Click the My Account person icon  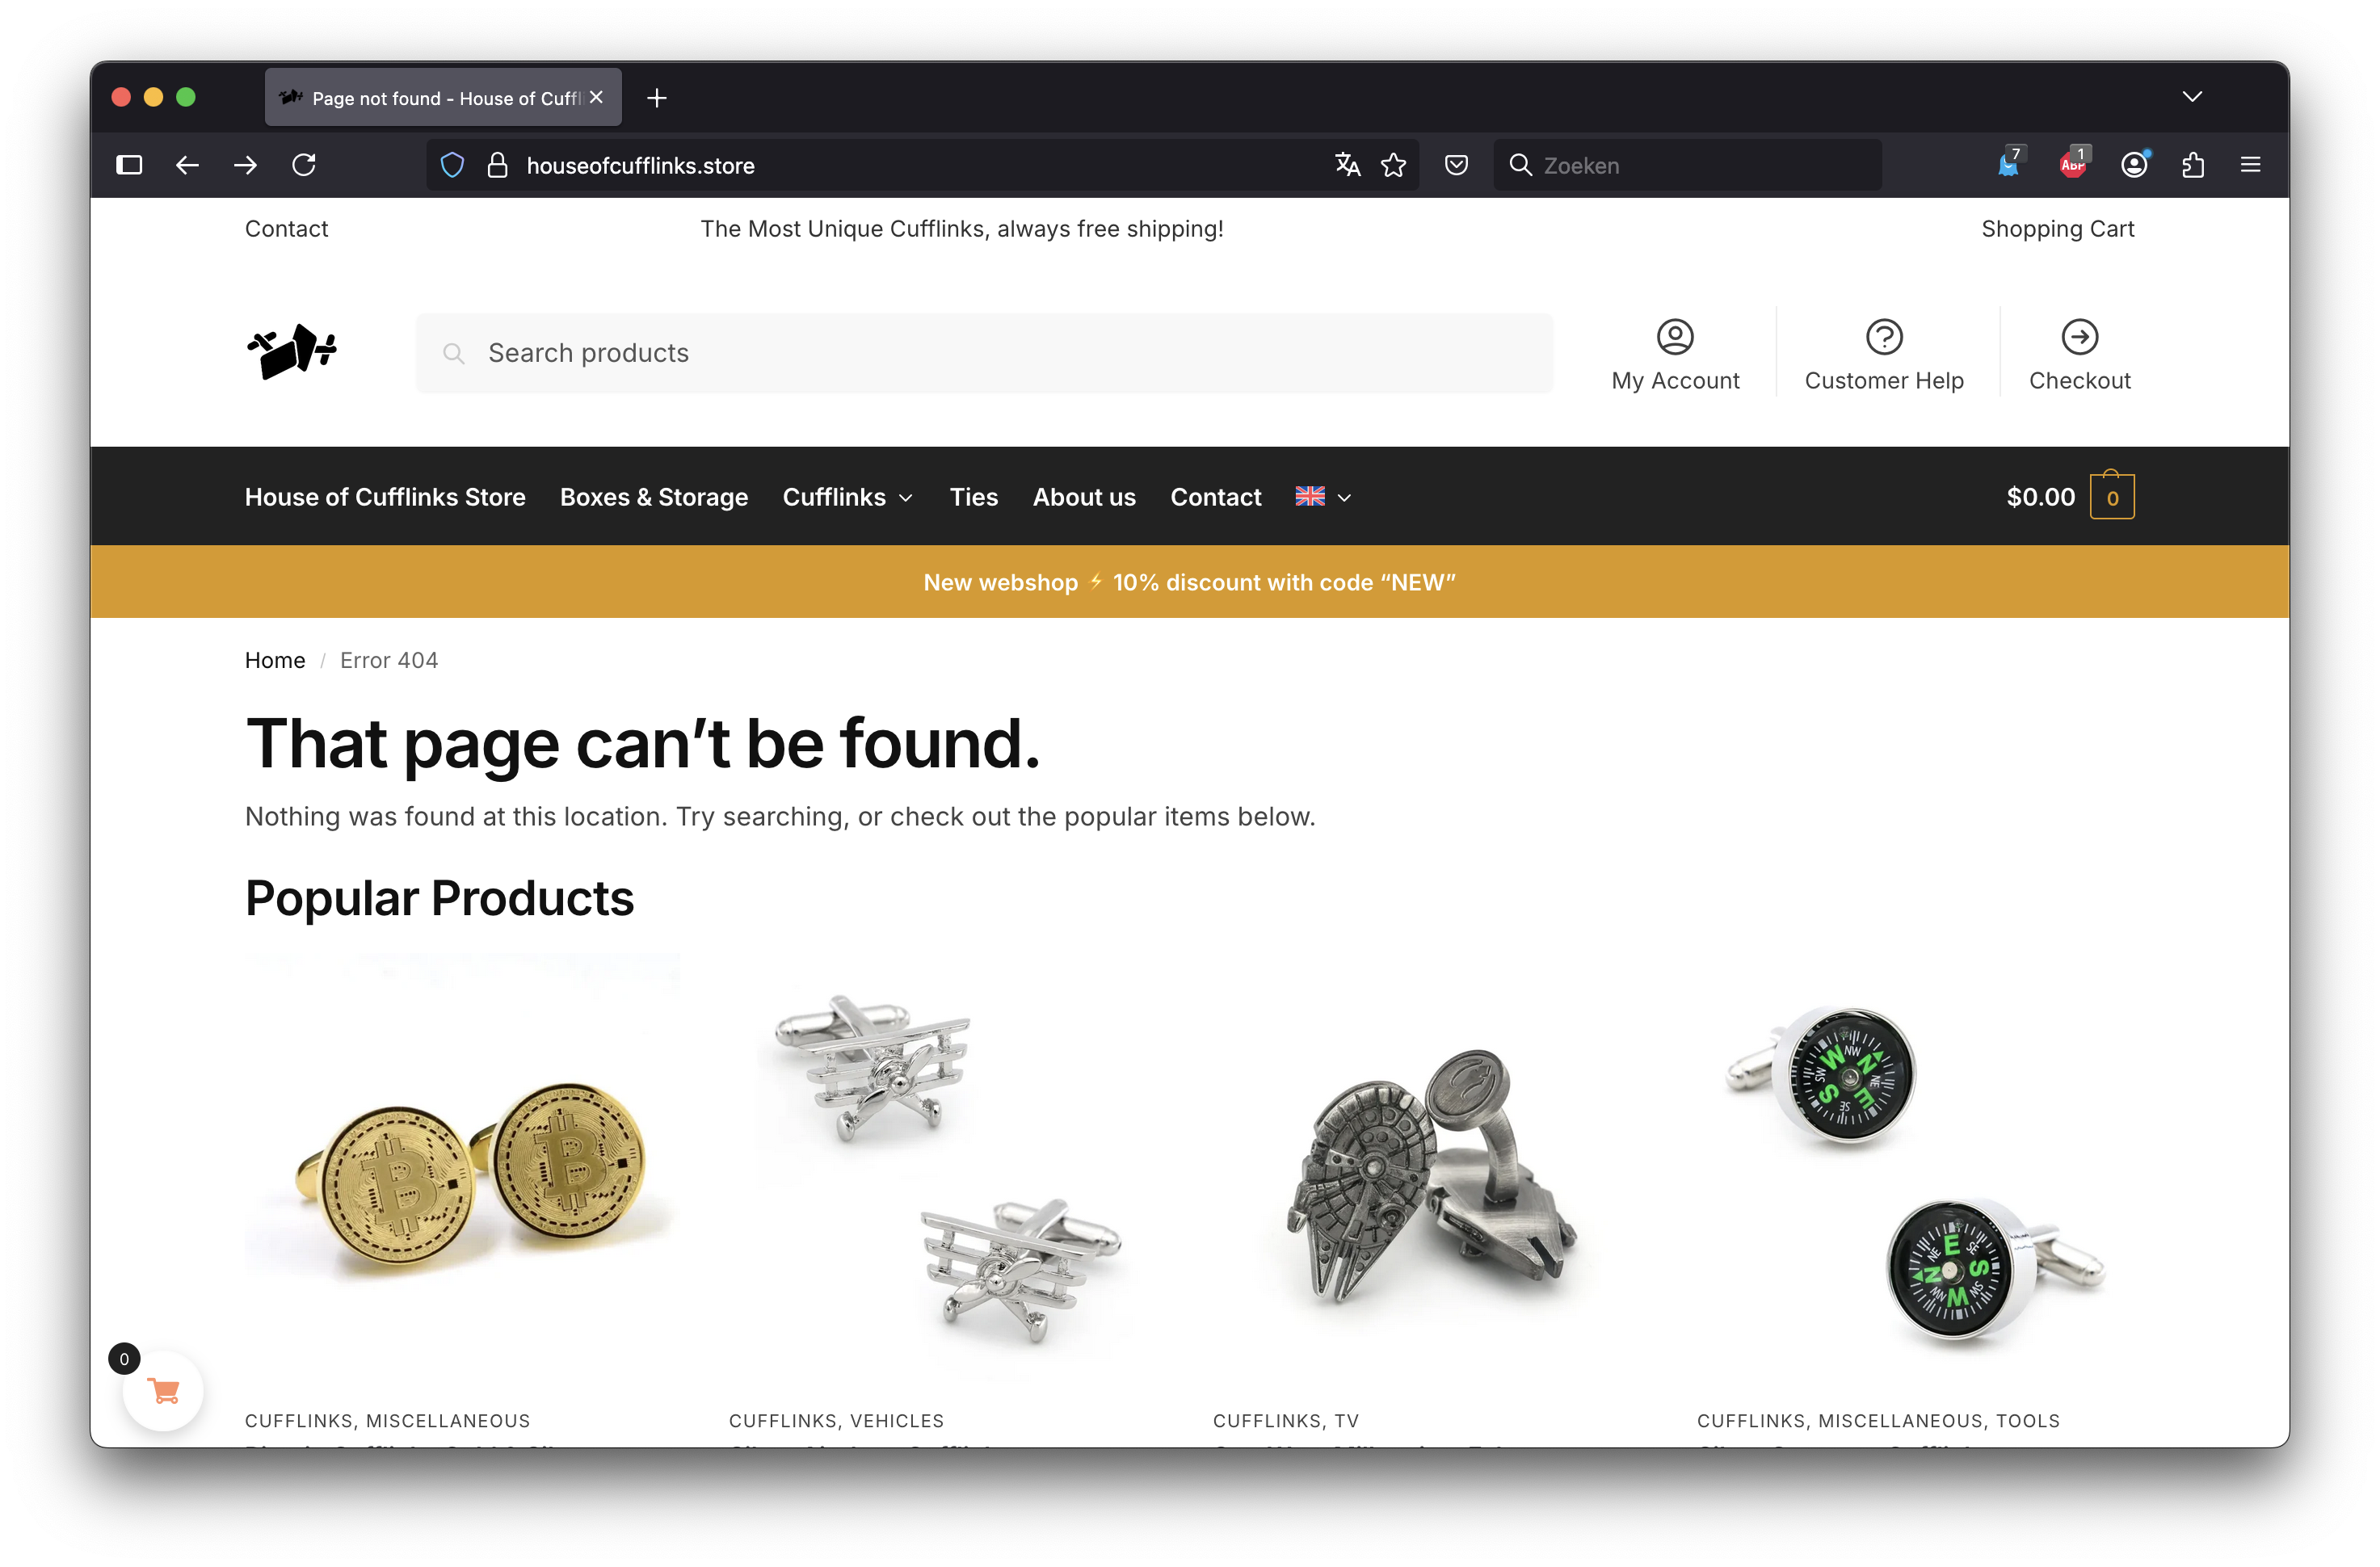click(1675, 337)
